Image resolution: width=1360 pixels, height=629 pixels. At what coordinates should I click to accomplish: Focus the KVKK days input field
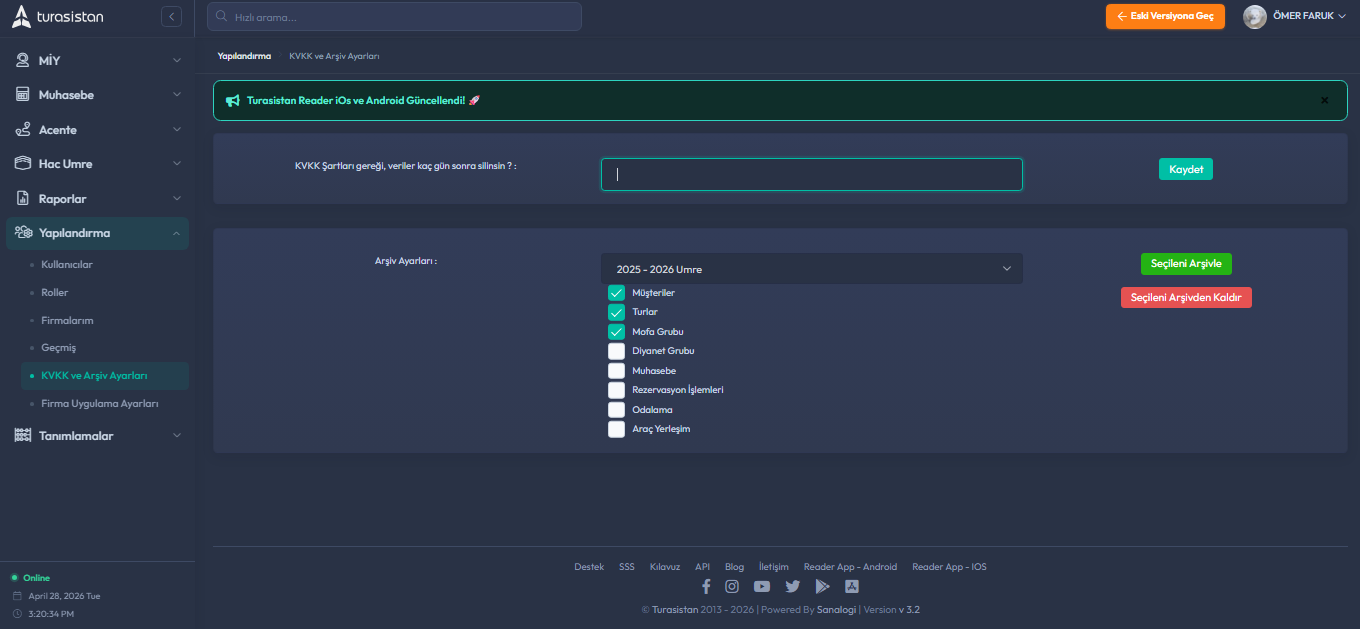(x=811, y=174)
